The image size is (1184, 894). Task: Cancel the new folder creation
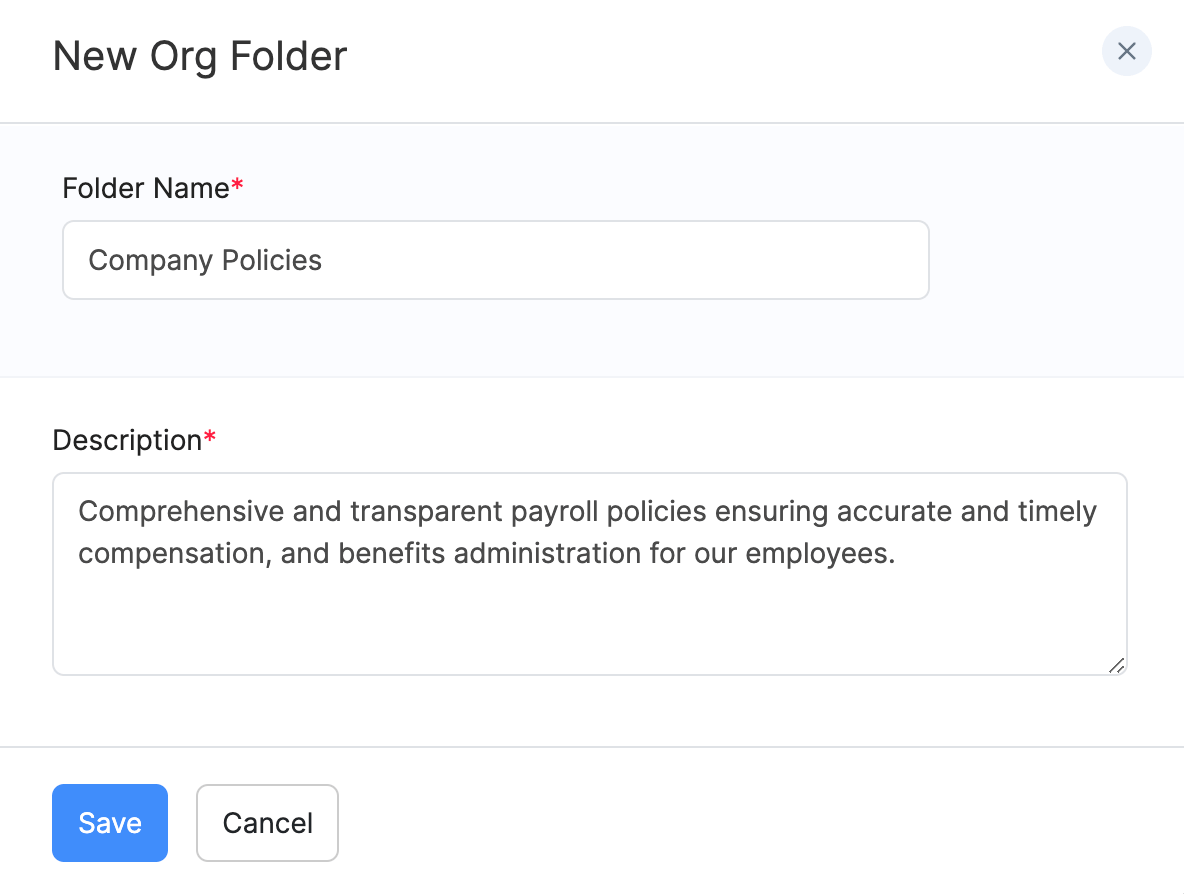[267, 823]
